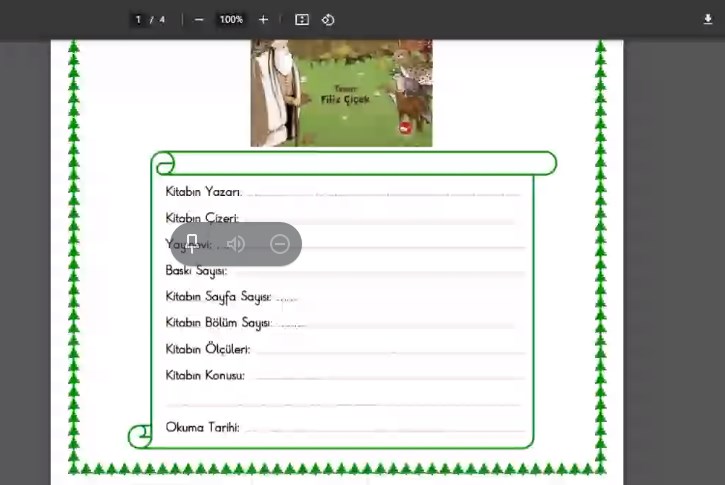The height and width of the screenshot is (485, 725).
Task: Click the Kitabın Sayfa Sayısı label
Action: (x=218, y=297)
